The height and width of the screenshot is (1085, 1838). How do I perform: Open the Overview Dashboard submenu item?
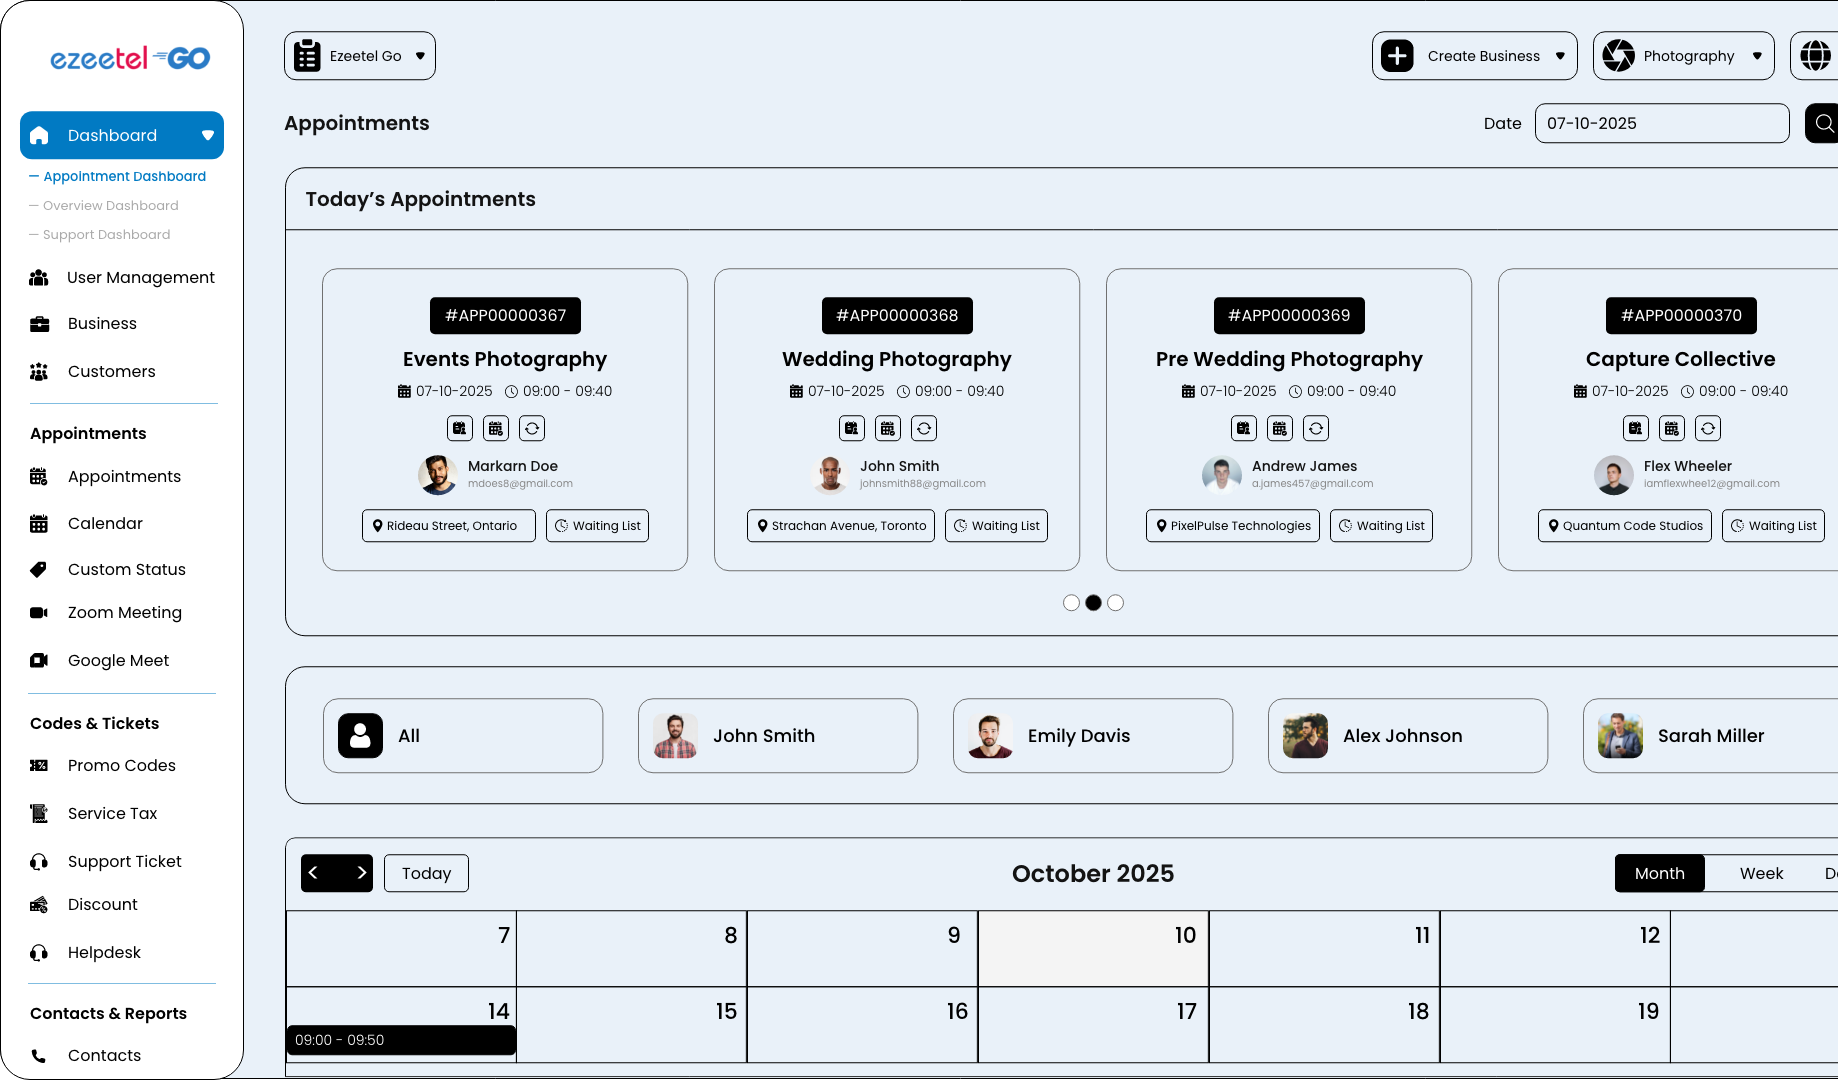110,205
